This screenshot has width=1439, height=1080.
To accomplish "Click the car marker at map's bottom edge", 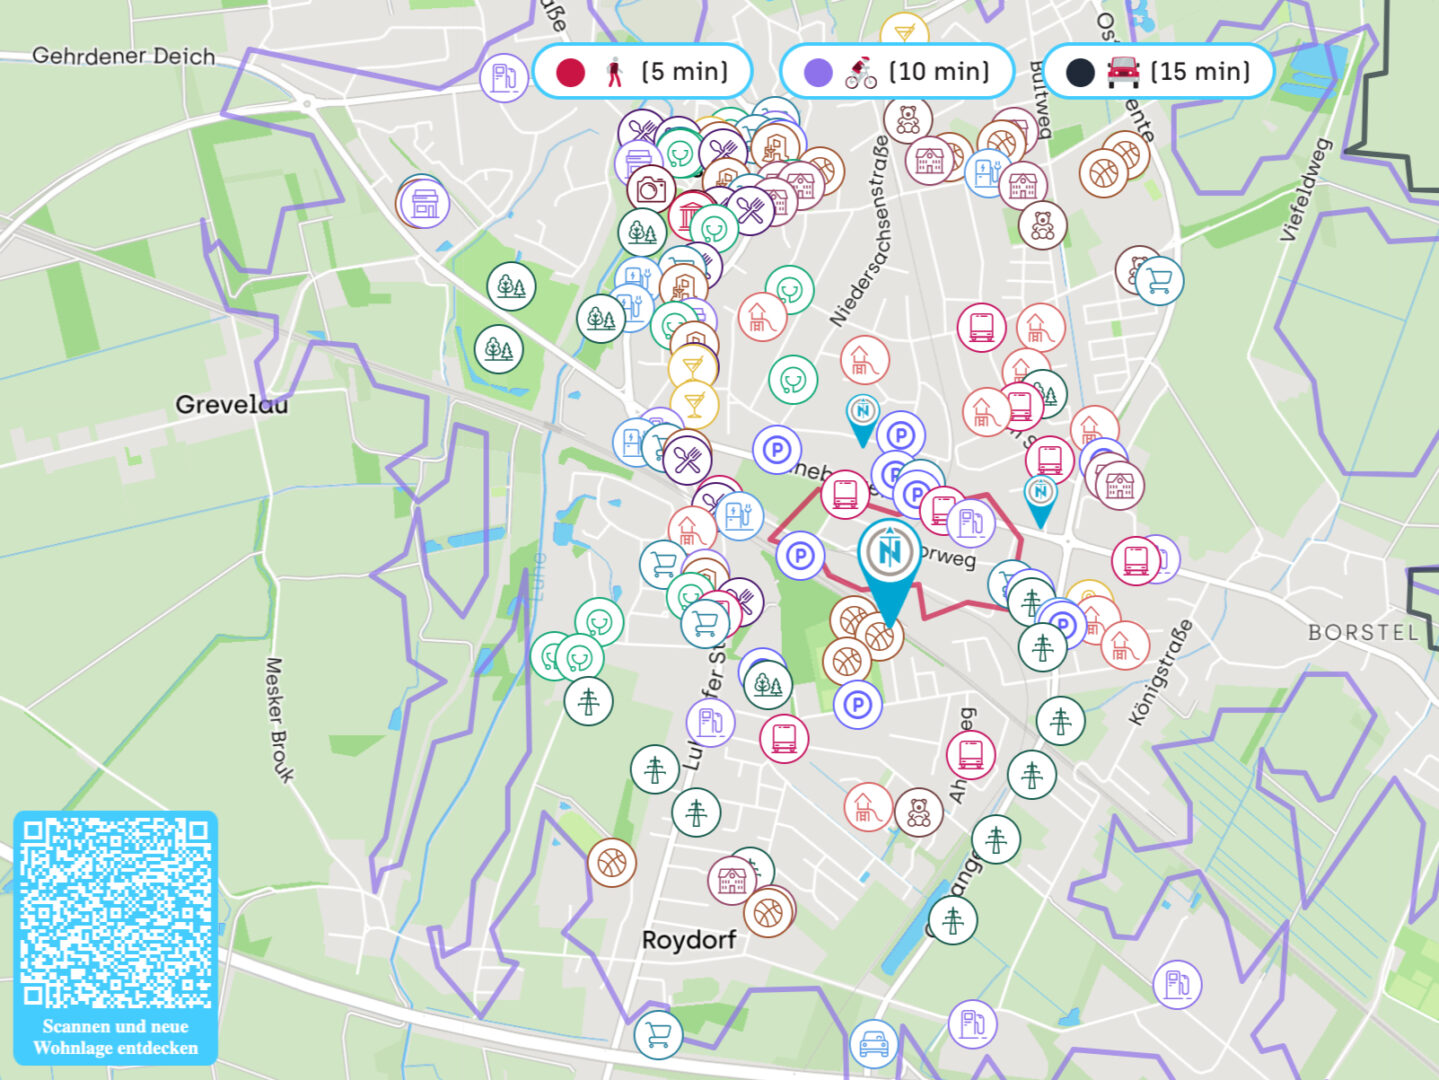I will 874,1043.
